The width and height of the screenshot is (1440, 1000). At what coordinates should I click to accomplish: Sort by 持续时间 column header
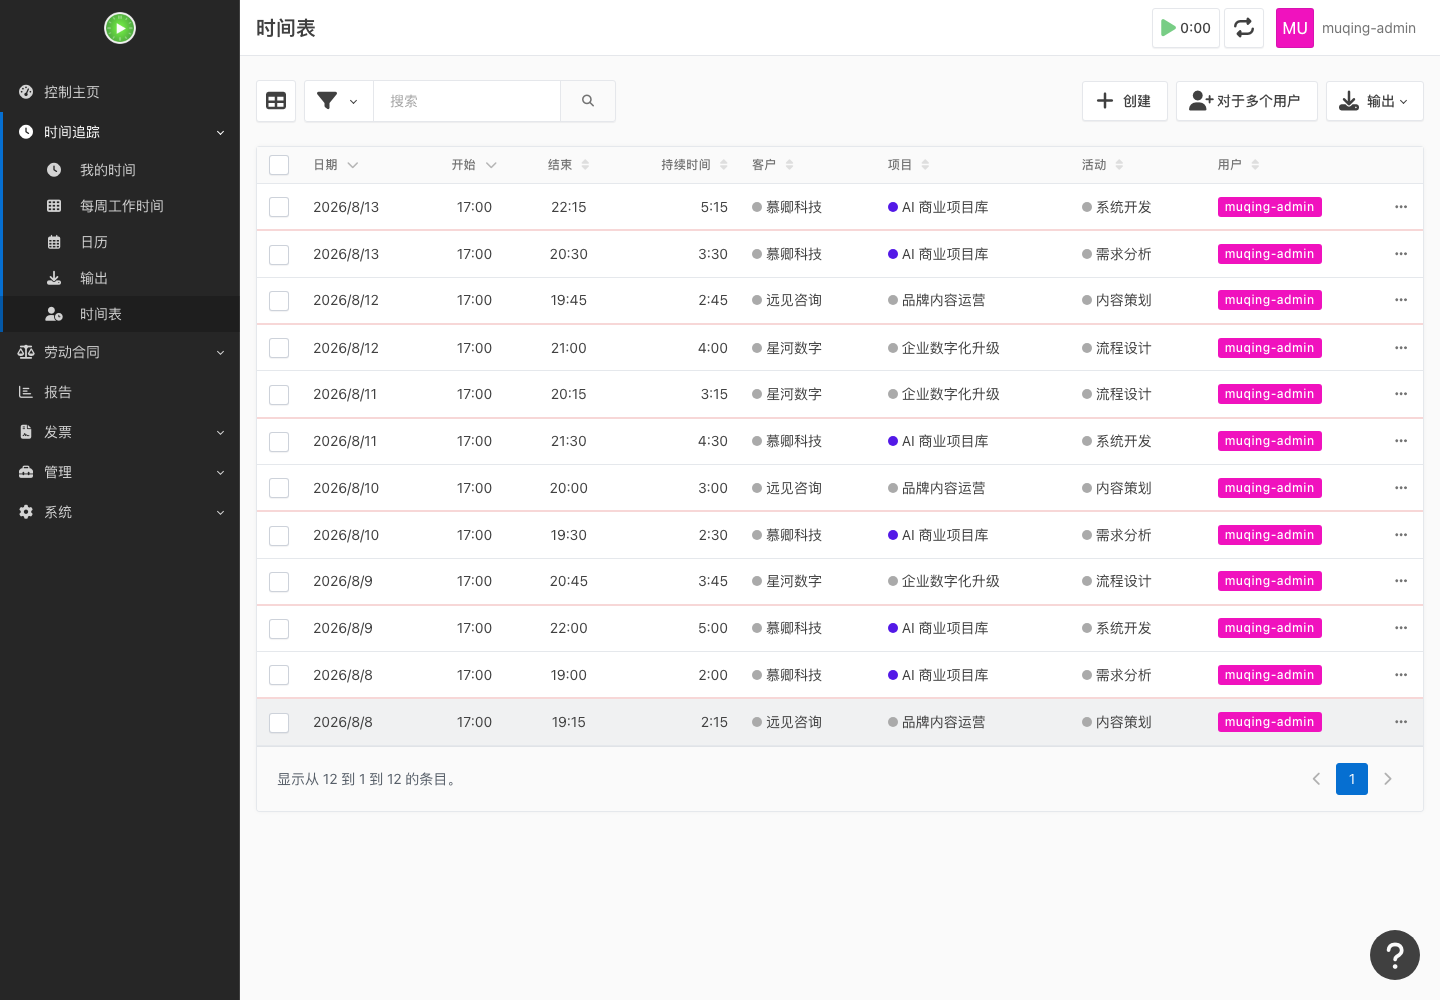tap(694, 165)
